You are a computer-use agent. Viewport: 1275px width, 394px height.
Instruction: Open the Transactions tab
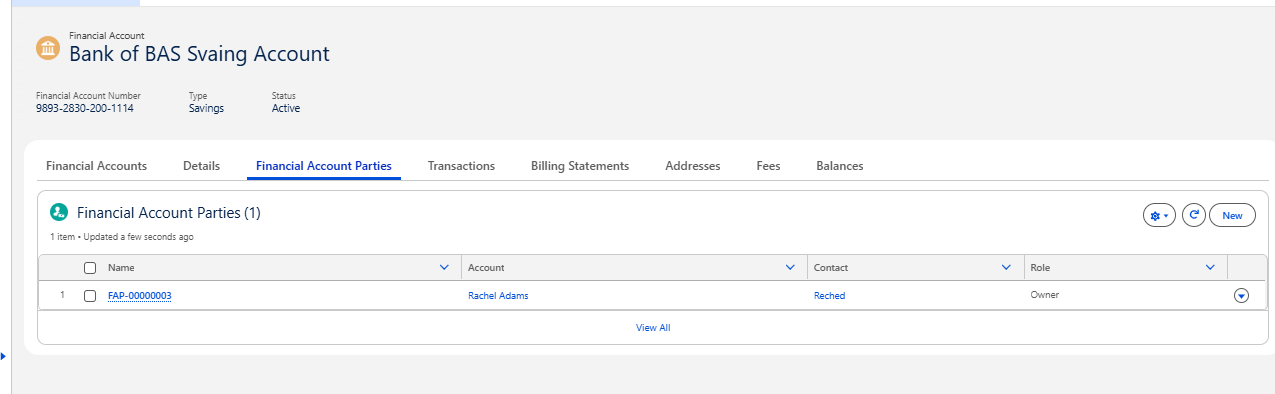[461, 166]
